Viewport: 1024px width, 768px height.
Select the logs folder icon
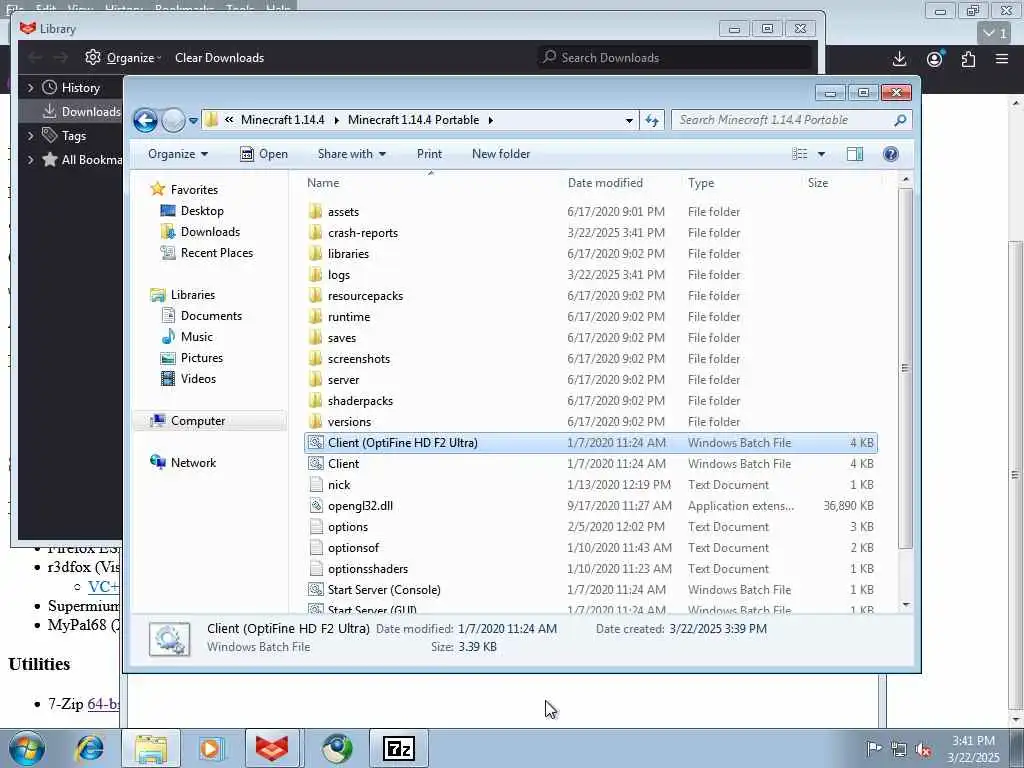point(315,274)
